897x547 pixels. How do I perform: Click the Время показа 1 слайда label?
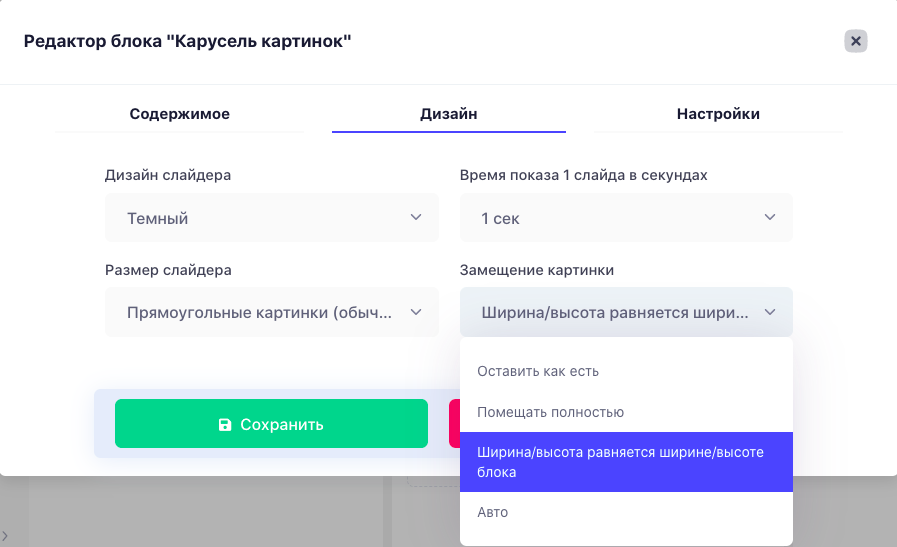click(584, 175)
